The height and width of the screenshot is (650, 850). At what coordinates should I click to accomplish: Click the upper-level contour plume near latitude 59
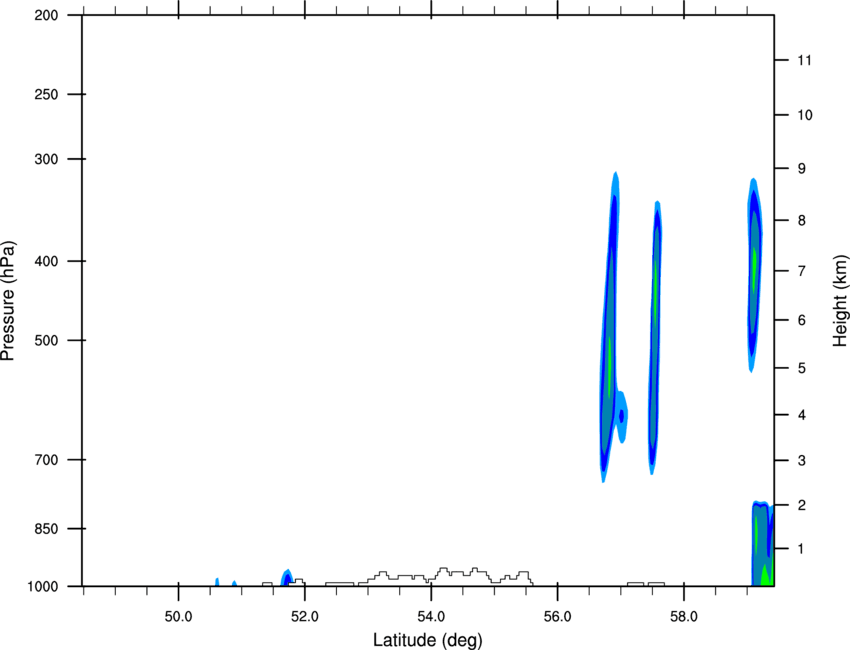755,274
